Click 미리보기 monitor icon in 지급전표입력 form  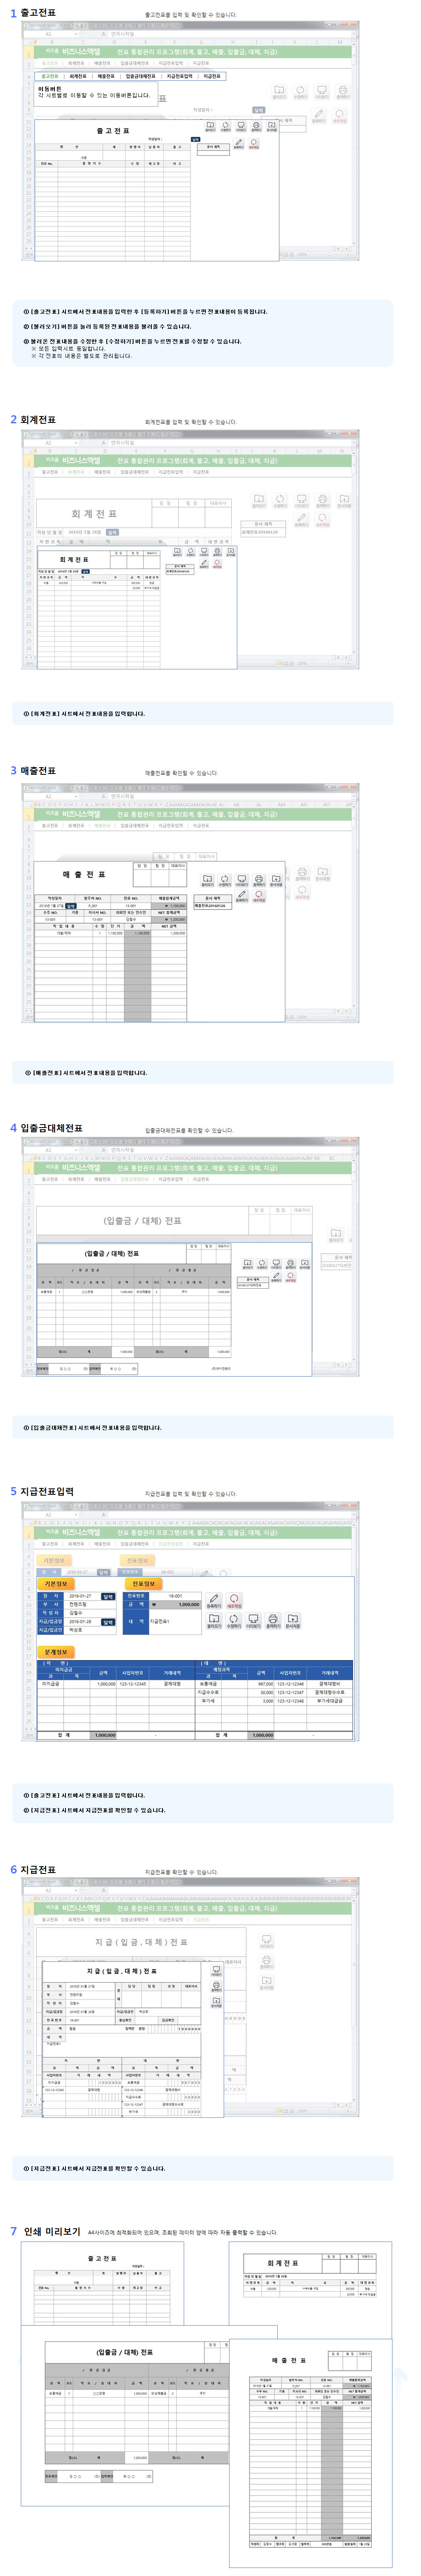(254, 1621)
